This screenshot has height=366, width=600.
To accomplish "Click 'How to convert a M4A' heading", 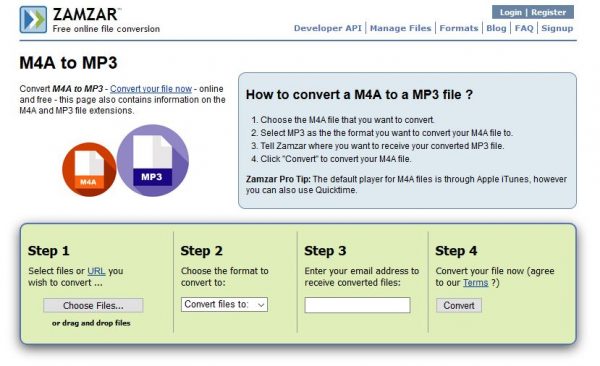I will [x=359, y=95].
